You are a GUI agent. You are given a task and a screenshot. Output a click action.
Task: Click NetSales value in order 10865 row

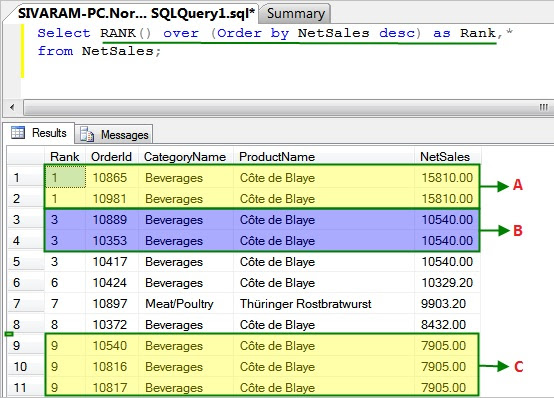pyautogui.click(x=447, y=177)
